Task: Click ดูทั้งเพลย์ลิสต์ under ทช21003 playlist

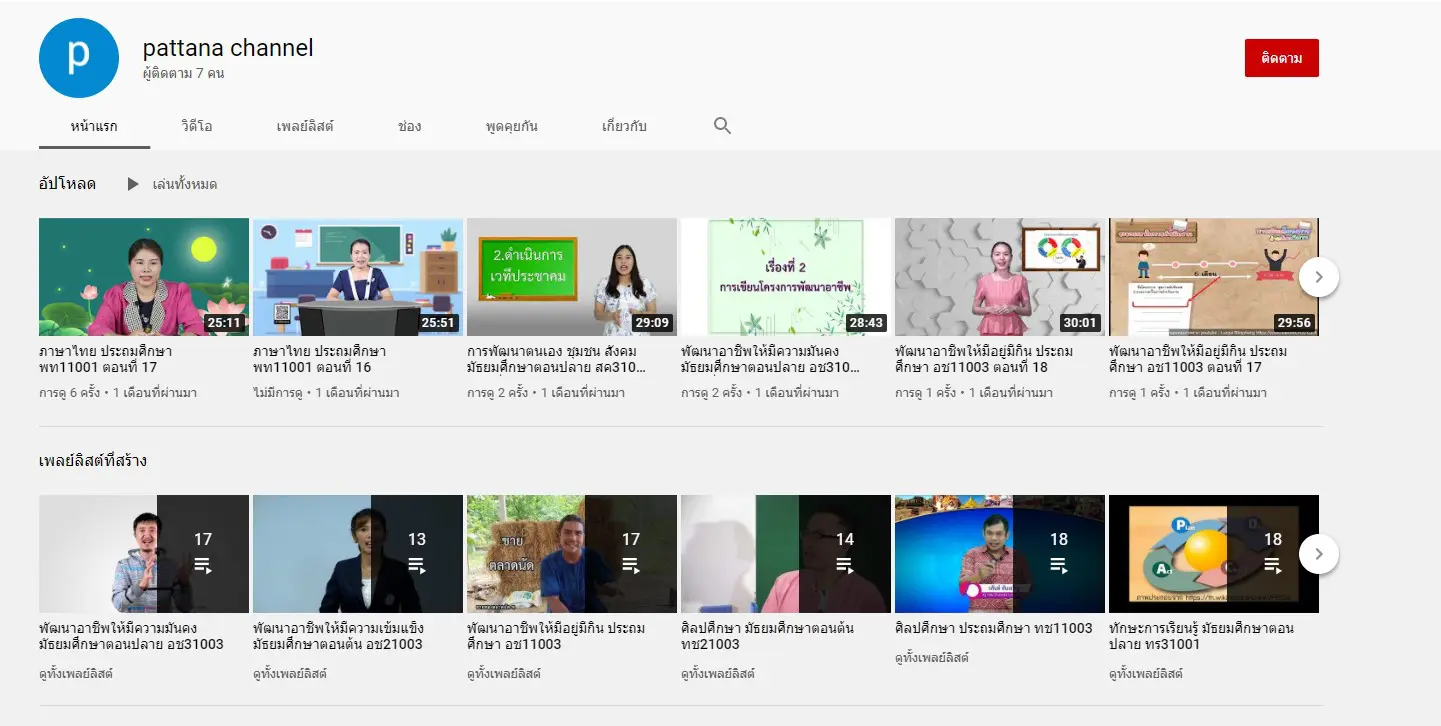Action: [718, 674]
